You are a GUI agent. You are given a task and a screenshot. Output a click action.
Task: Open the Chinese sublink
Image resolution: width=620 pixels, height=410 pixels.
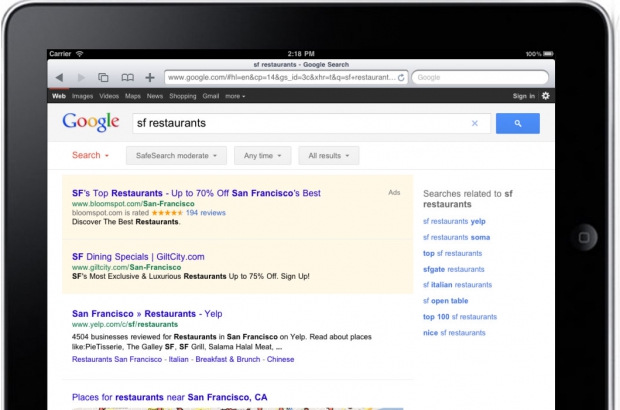tap(280, 359)
